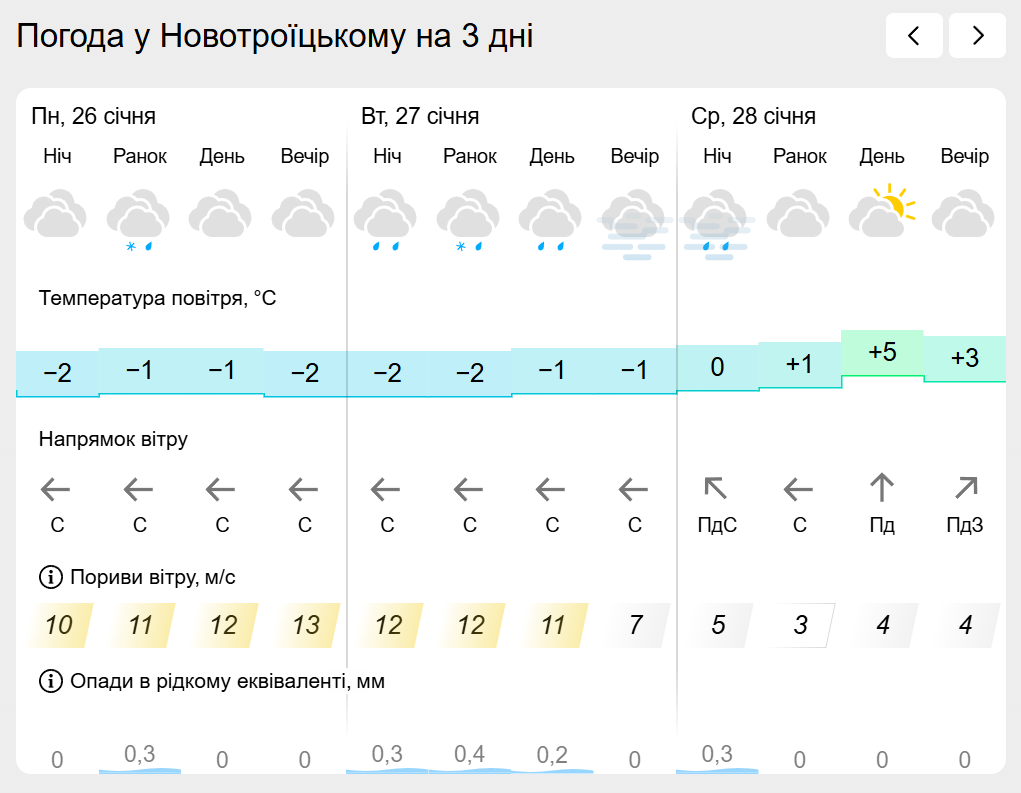Screen dimensions: 1021x793
Task: Click info icon beside wind gusts label
Action: pyautogui.click(x=50, y=577)
